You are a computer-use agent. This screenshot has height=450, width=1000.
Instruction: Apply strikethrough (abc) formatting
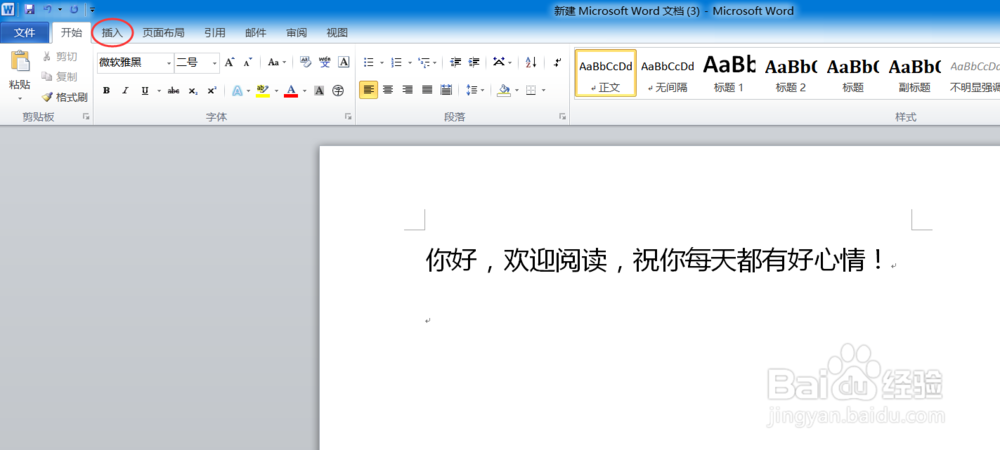pyautogui.click(x=173, y=91)
